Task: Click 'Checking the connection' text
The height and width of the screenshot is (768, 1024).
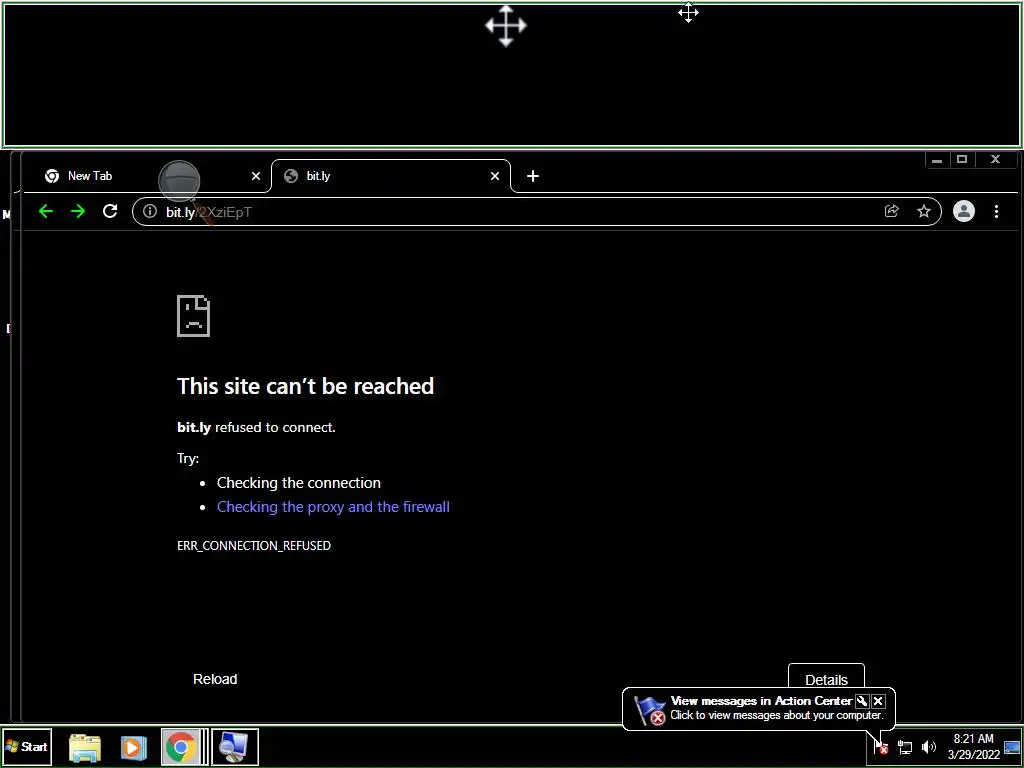Action: point(298,483)
